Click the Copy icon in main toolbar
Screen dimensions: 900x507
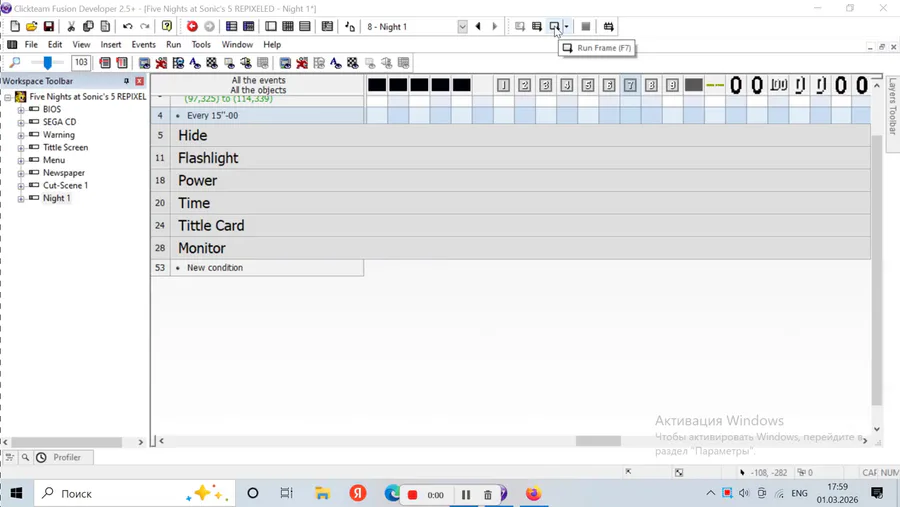(88, 26)
